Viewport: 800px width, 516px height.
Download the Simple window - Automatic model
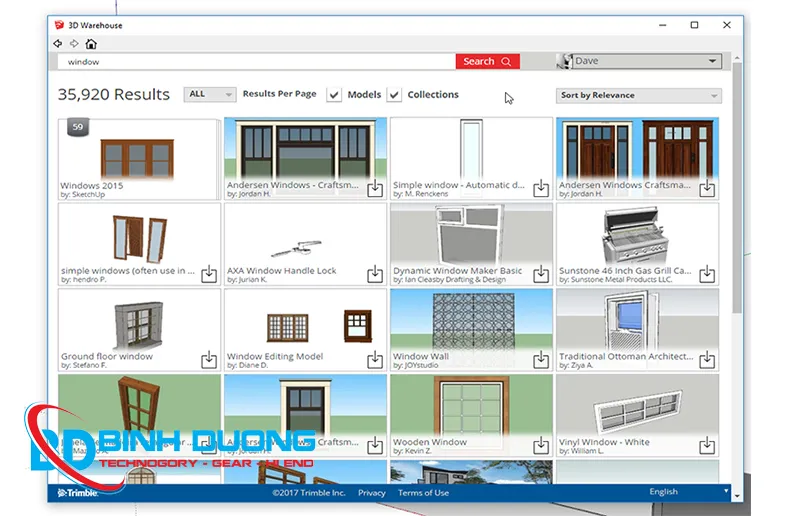click(541, 188)
